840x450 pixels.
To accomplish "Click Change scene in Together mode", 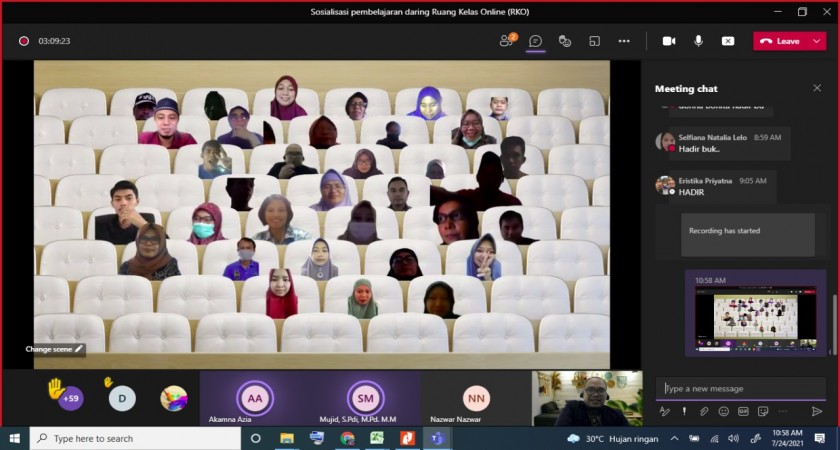I will 54,349.
